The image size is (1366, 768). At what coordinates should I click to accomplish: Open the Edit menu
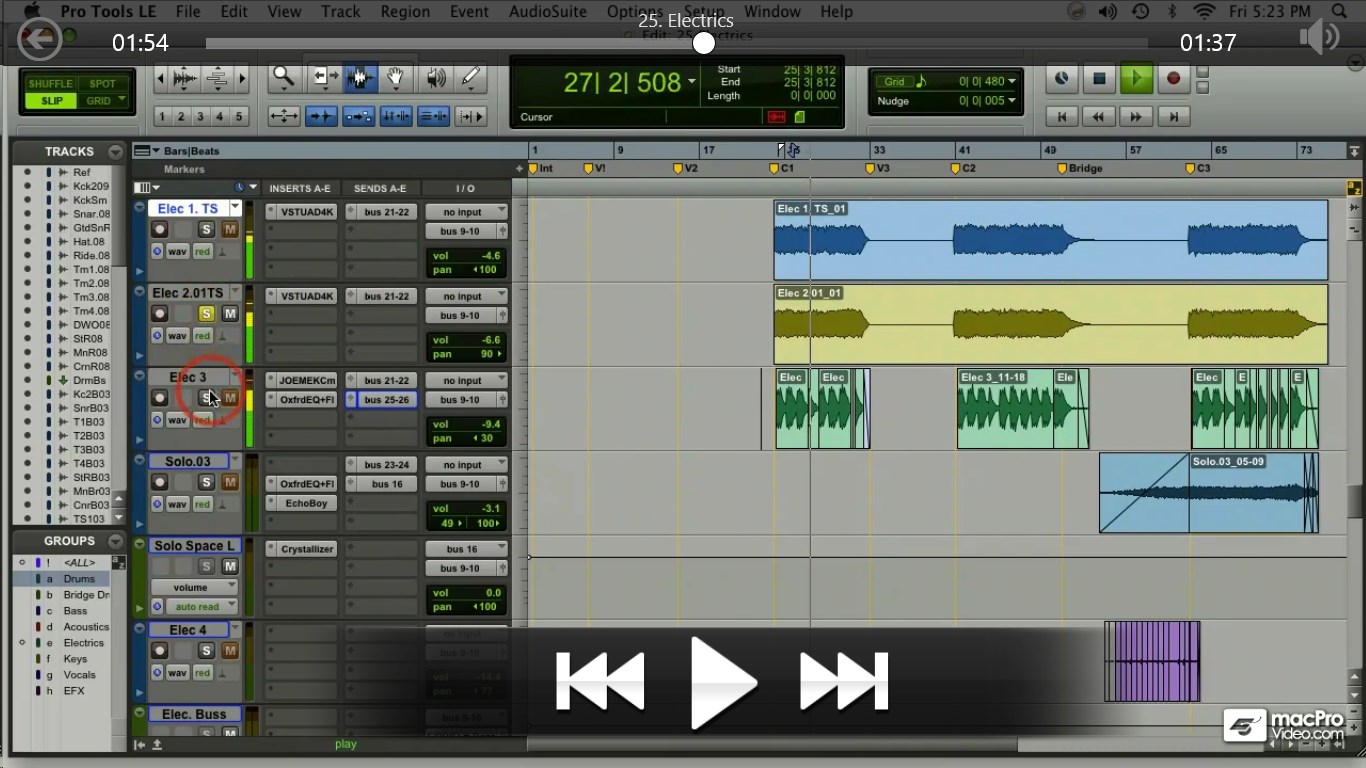point(234,12)
